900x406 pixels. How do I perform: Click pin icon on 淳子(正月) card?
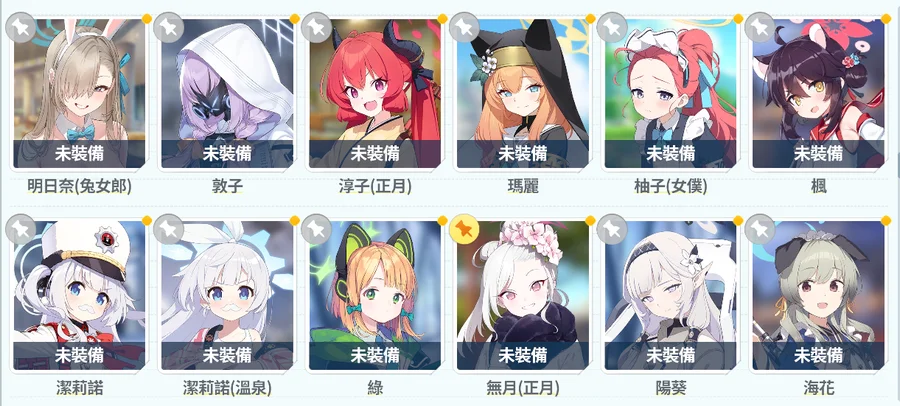point(316,28)
